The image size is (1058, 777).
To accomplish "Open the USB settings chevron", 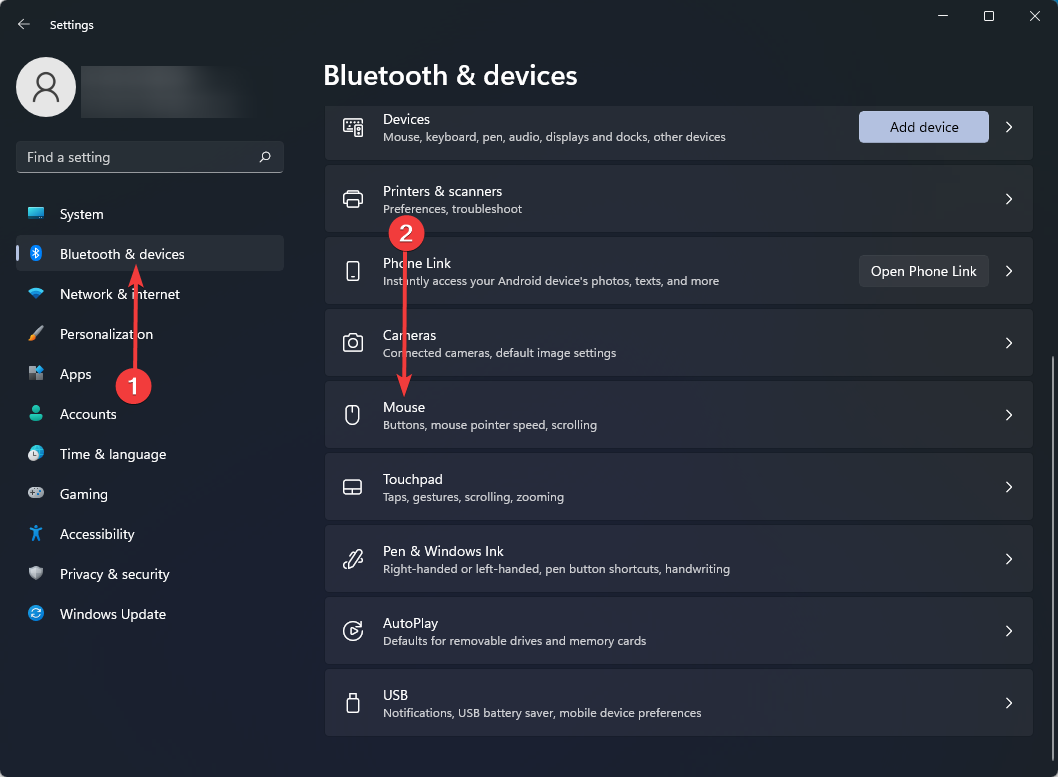I will coord(1009,703).
